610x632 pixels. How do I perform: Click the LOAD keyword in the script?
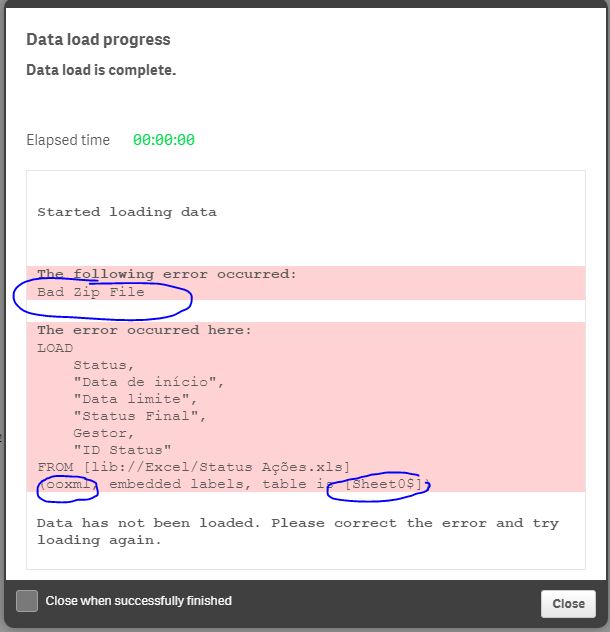(x=55, y=348)
